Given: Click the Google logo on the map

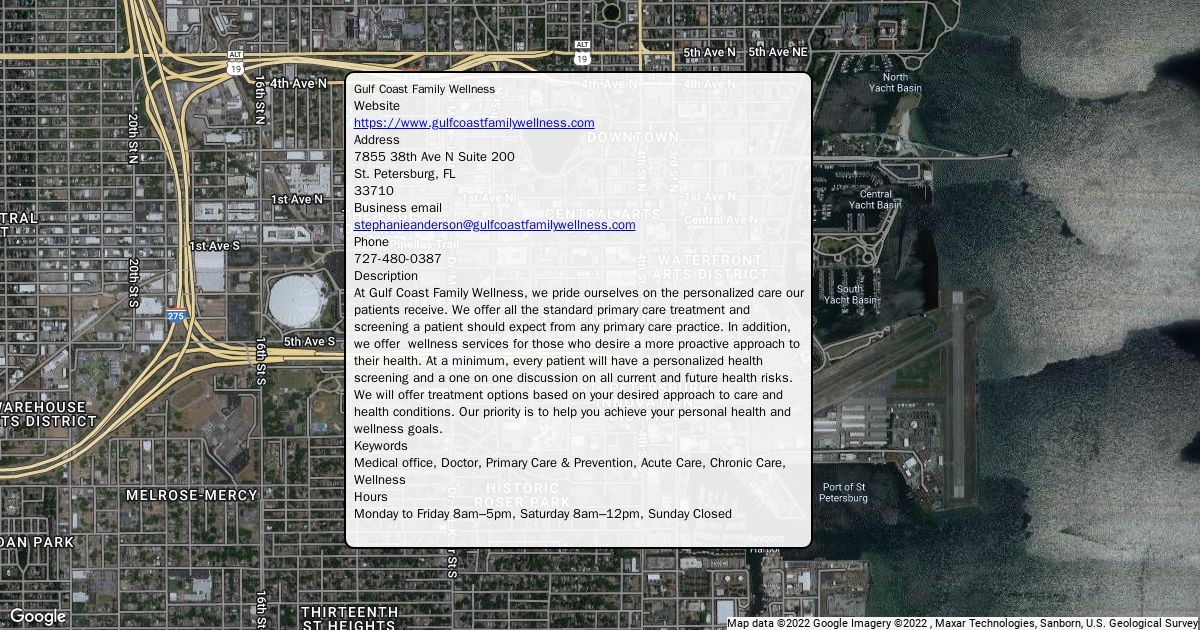Looking at the screenshot, I should click(x=37, y=617).
